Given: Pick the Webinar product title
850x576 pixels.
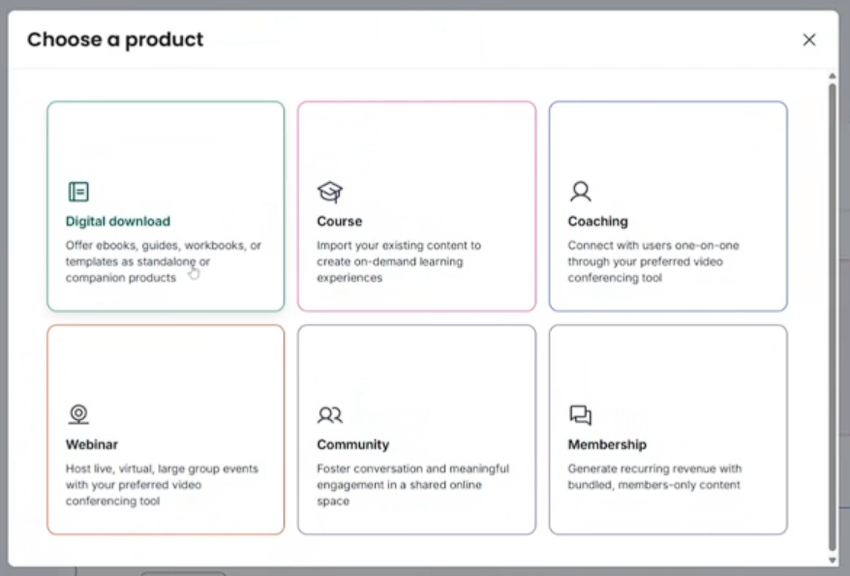Looking at the screenshot, I should click(92, 444).
